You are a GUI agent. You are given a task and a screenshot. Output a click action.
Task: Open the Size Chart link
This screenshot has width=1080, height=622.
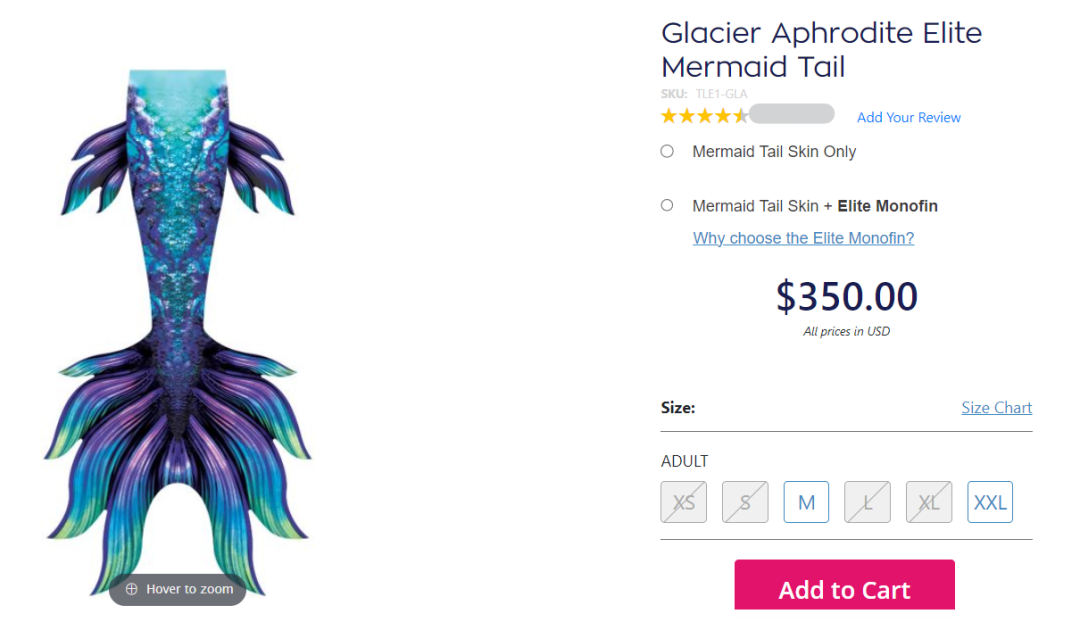[997, 408]
